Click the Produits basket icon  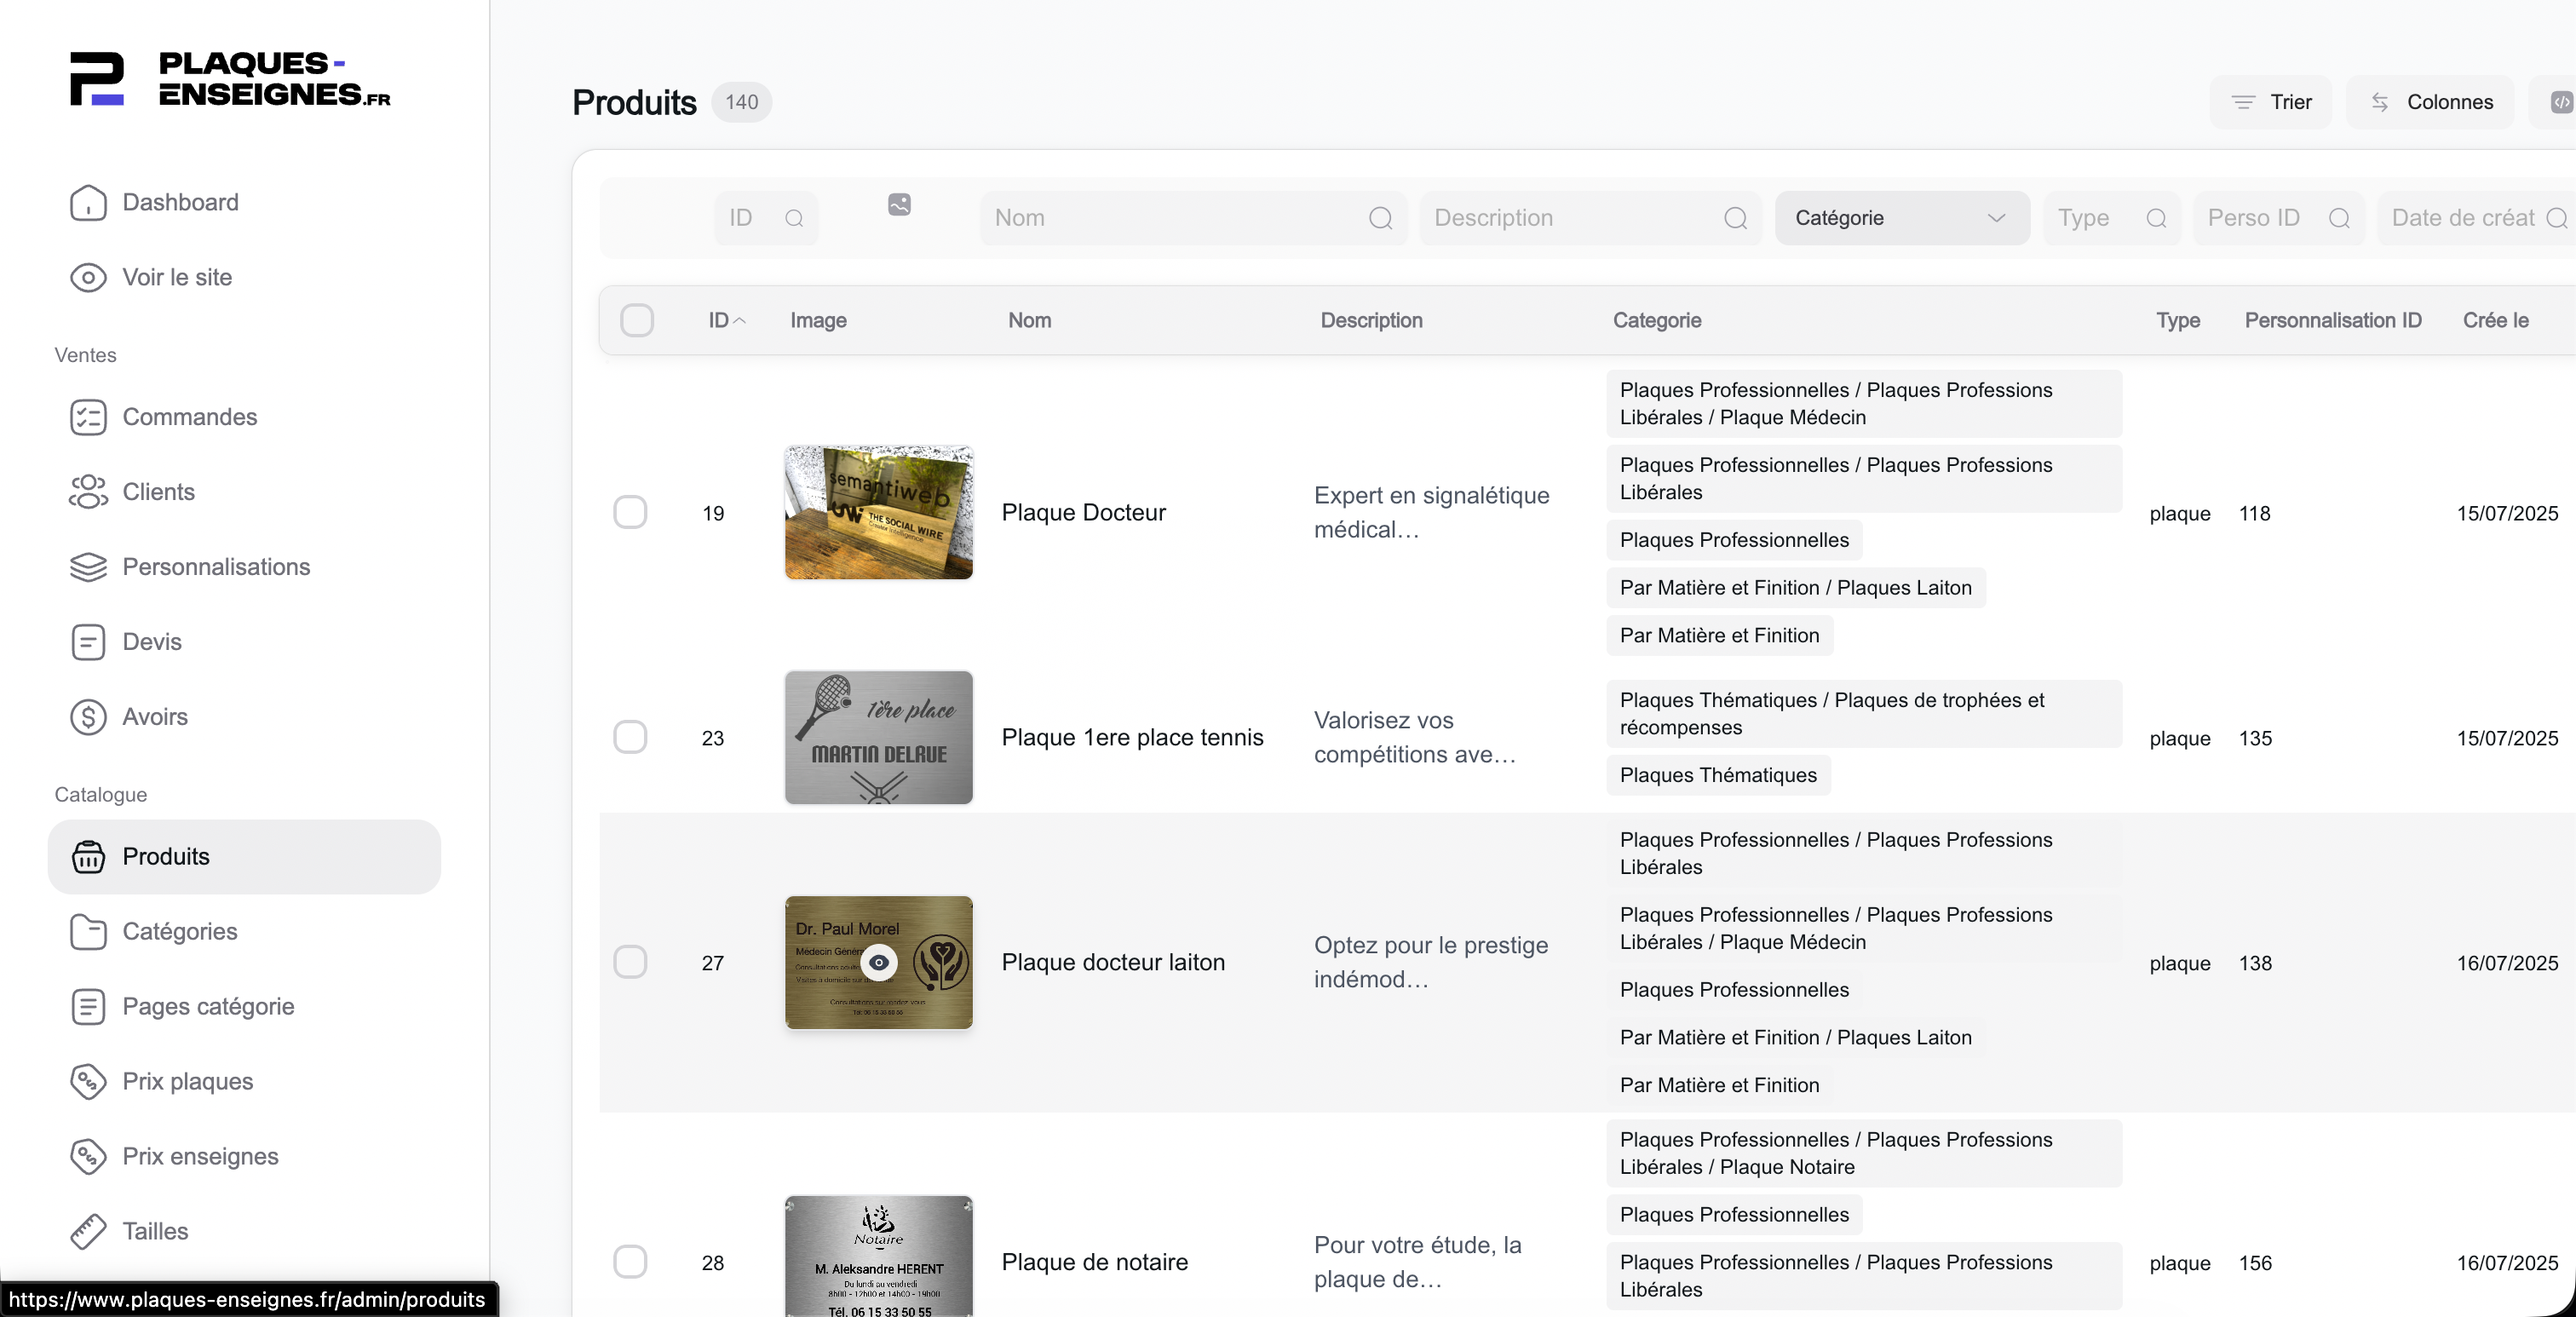click(88, 857)
